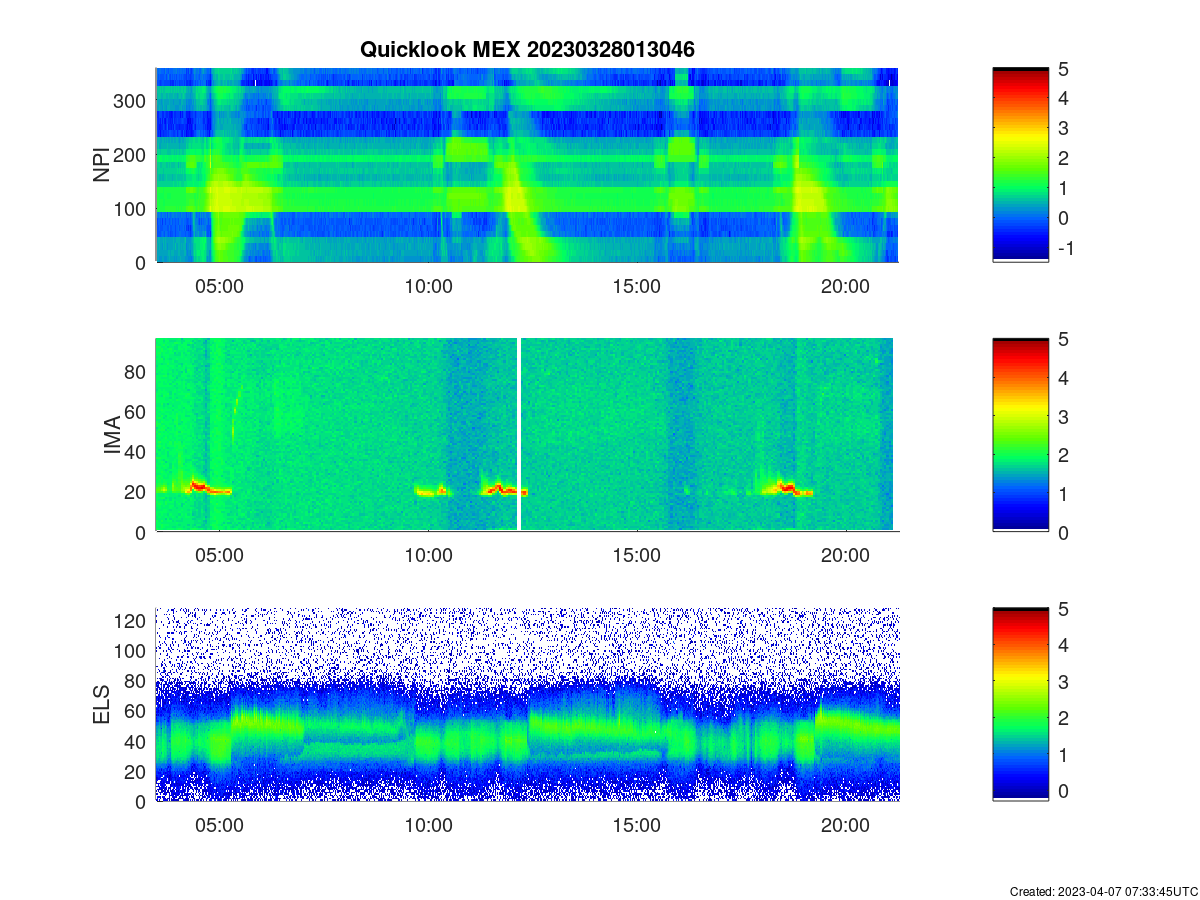
Task: Click the 80 tick on the IMA y-axis
Action: point(137,371)
